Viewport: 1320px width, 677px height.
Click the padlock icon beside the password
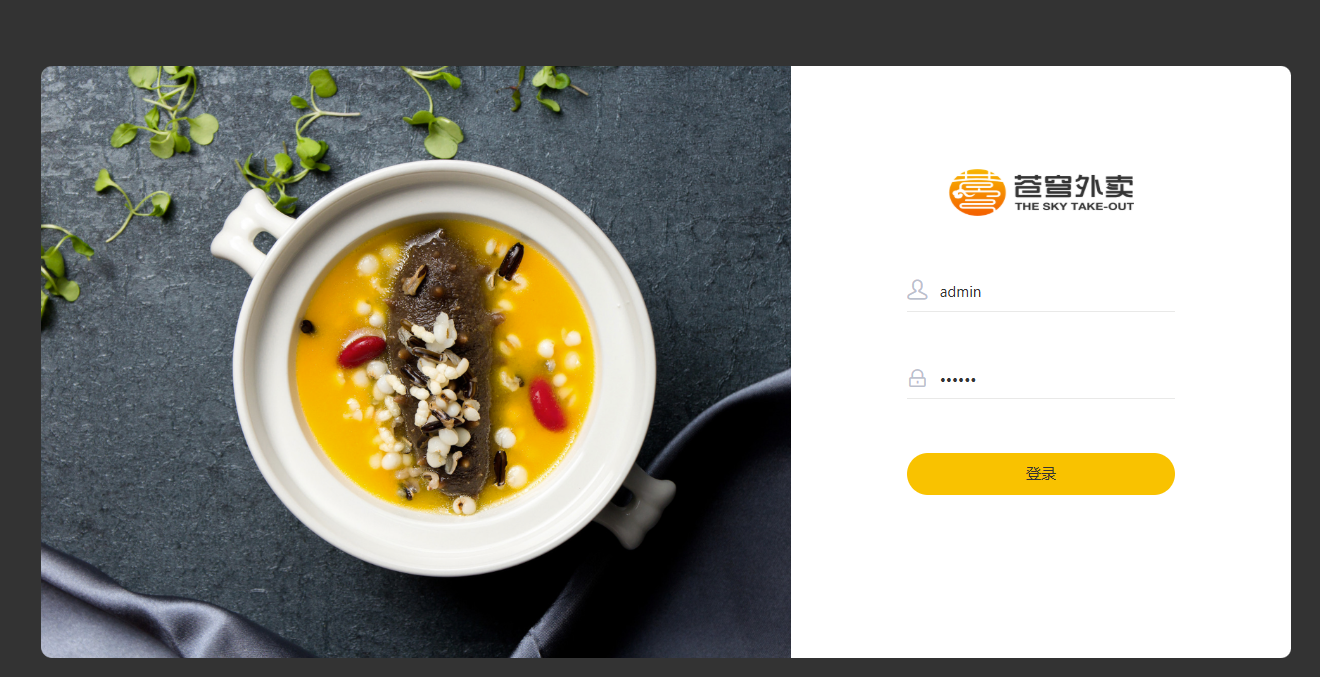point(917,379)
